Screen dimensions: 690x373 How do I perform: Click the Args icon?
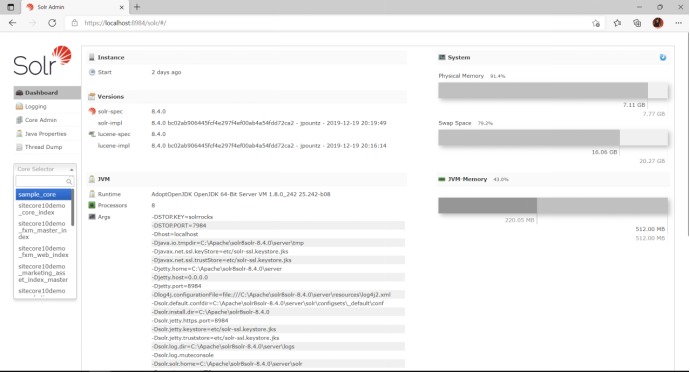(x=92, y=217)
